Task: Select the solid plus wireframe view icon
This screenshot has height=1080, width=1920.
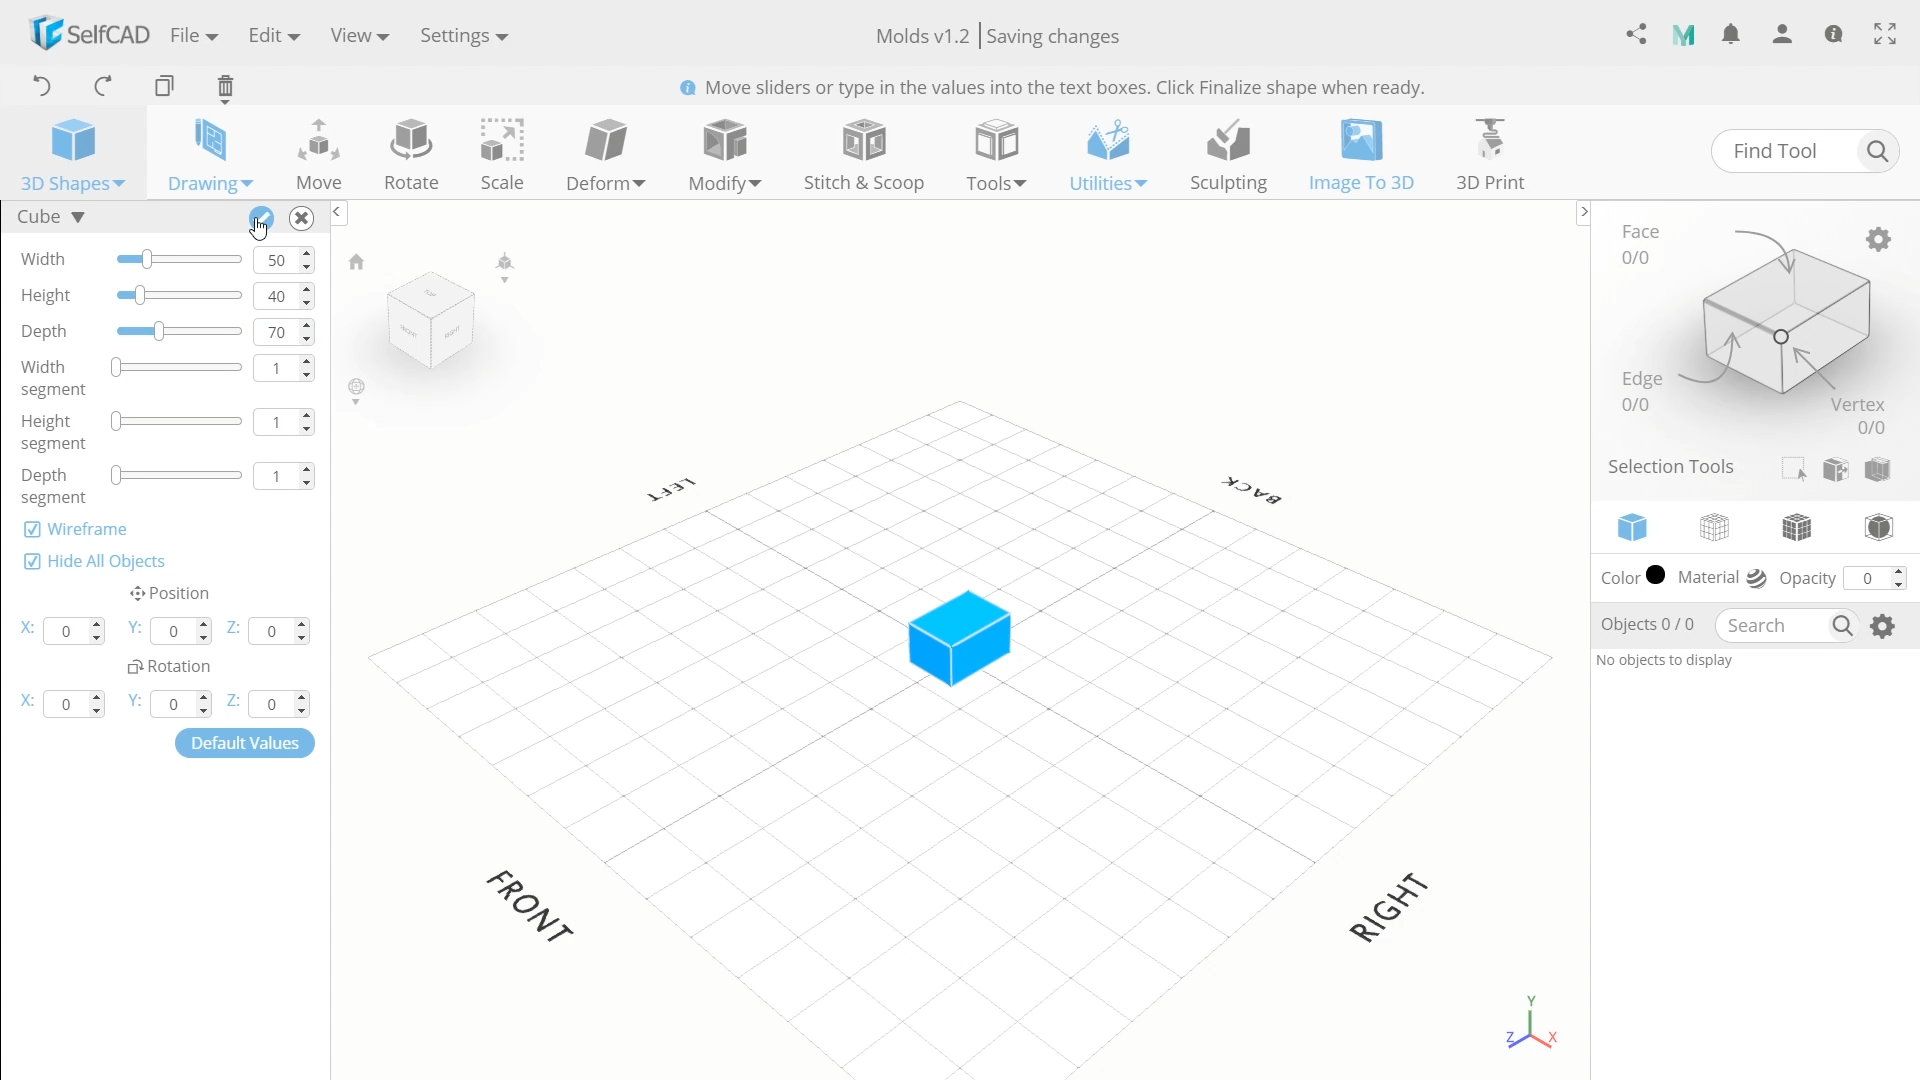Action: (1797, 527)
